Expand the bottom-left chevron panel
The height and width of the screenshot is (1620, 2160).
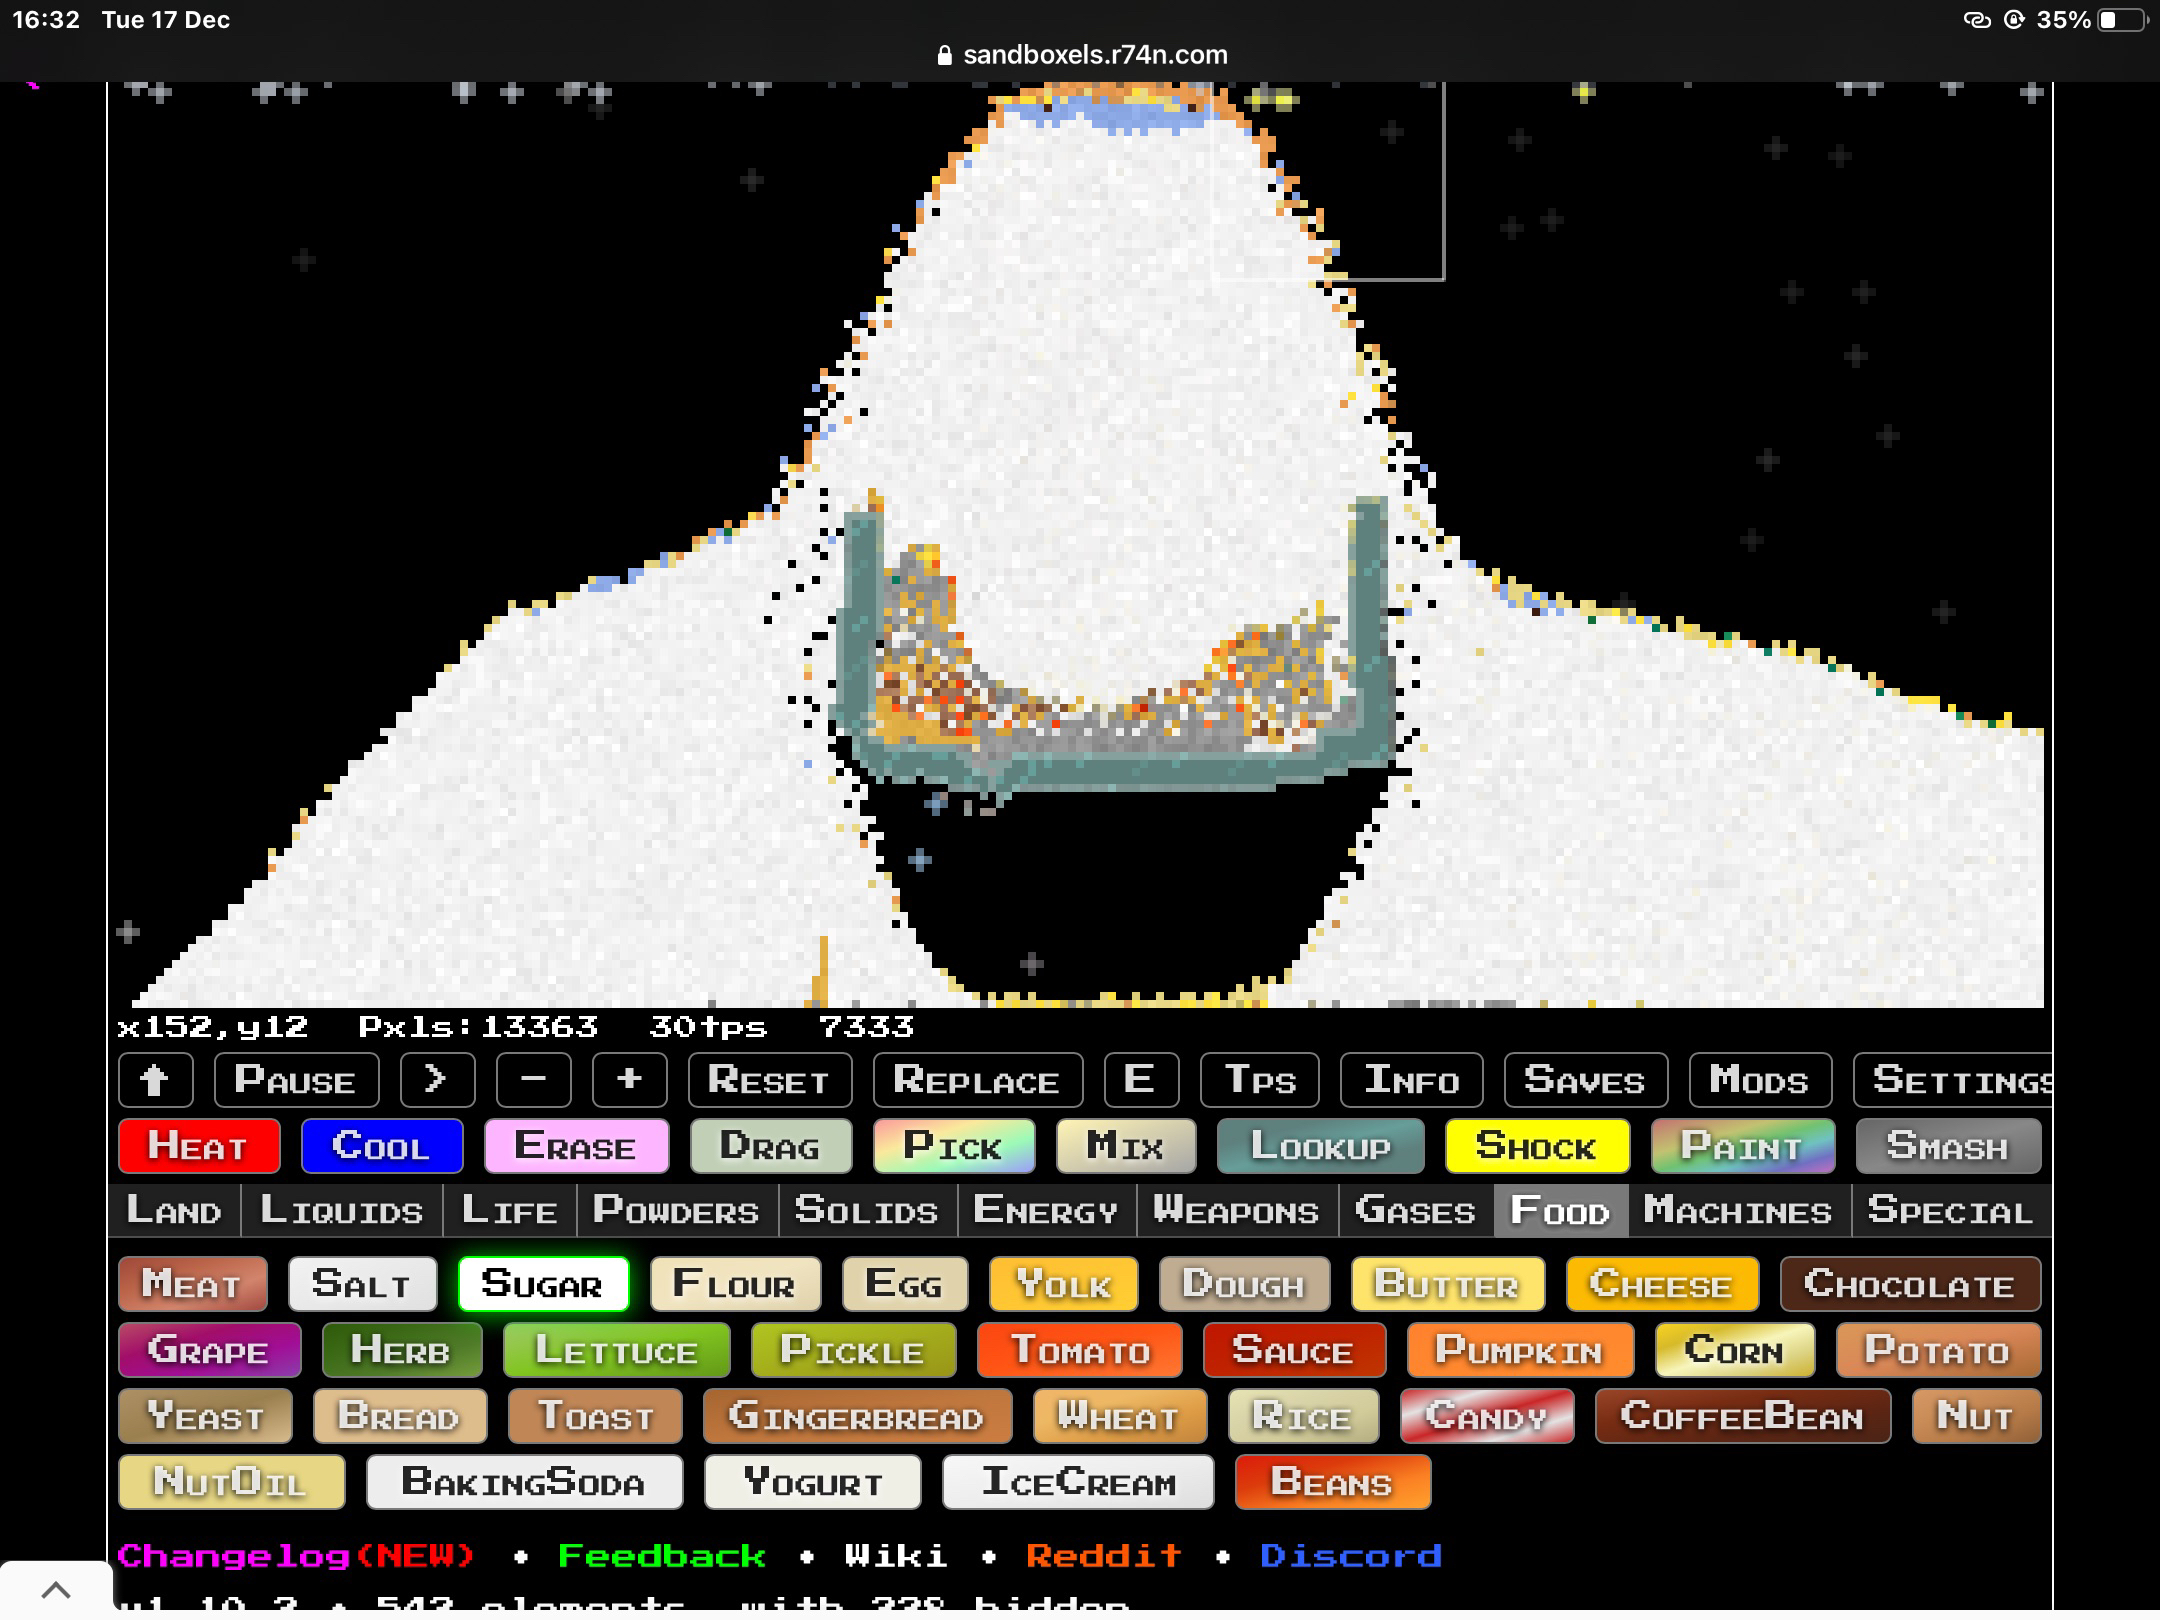(56, 1590)
